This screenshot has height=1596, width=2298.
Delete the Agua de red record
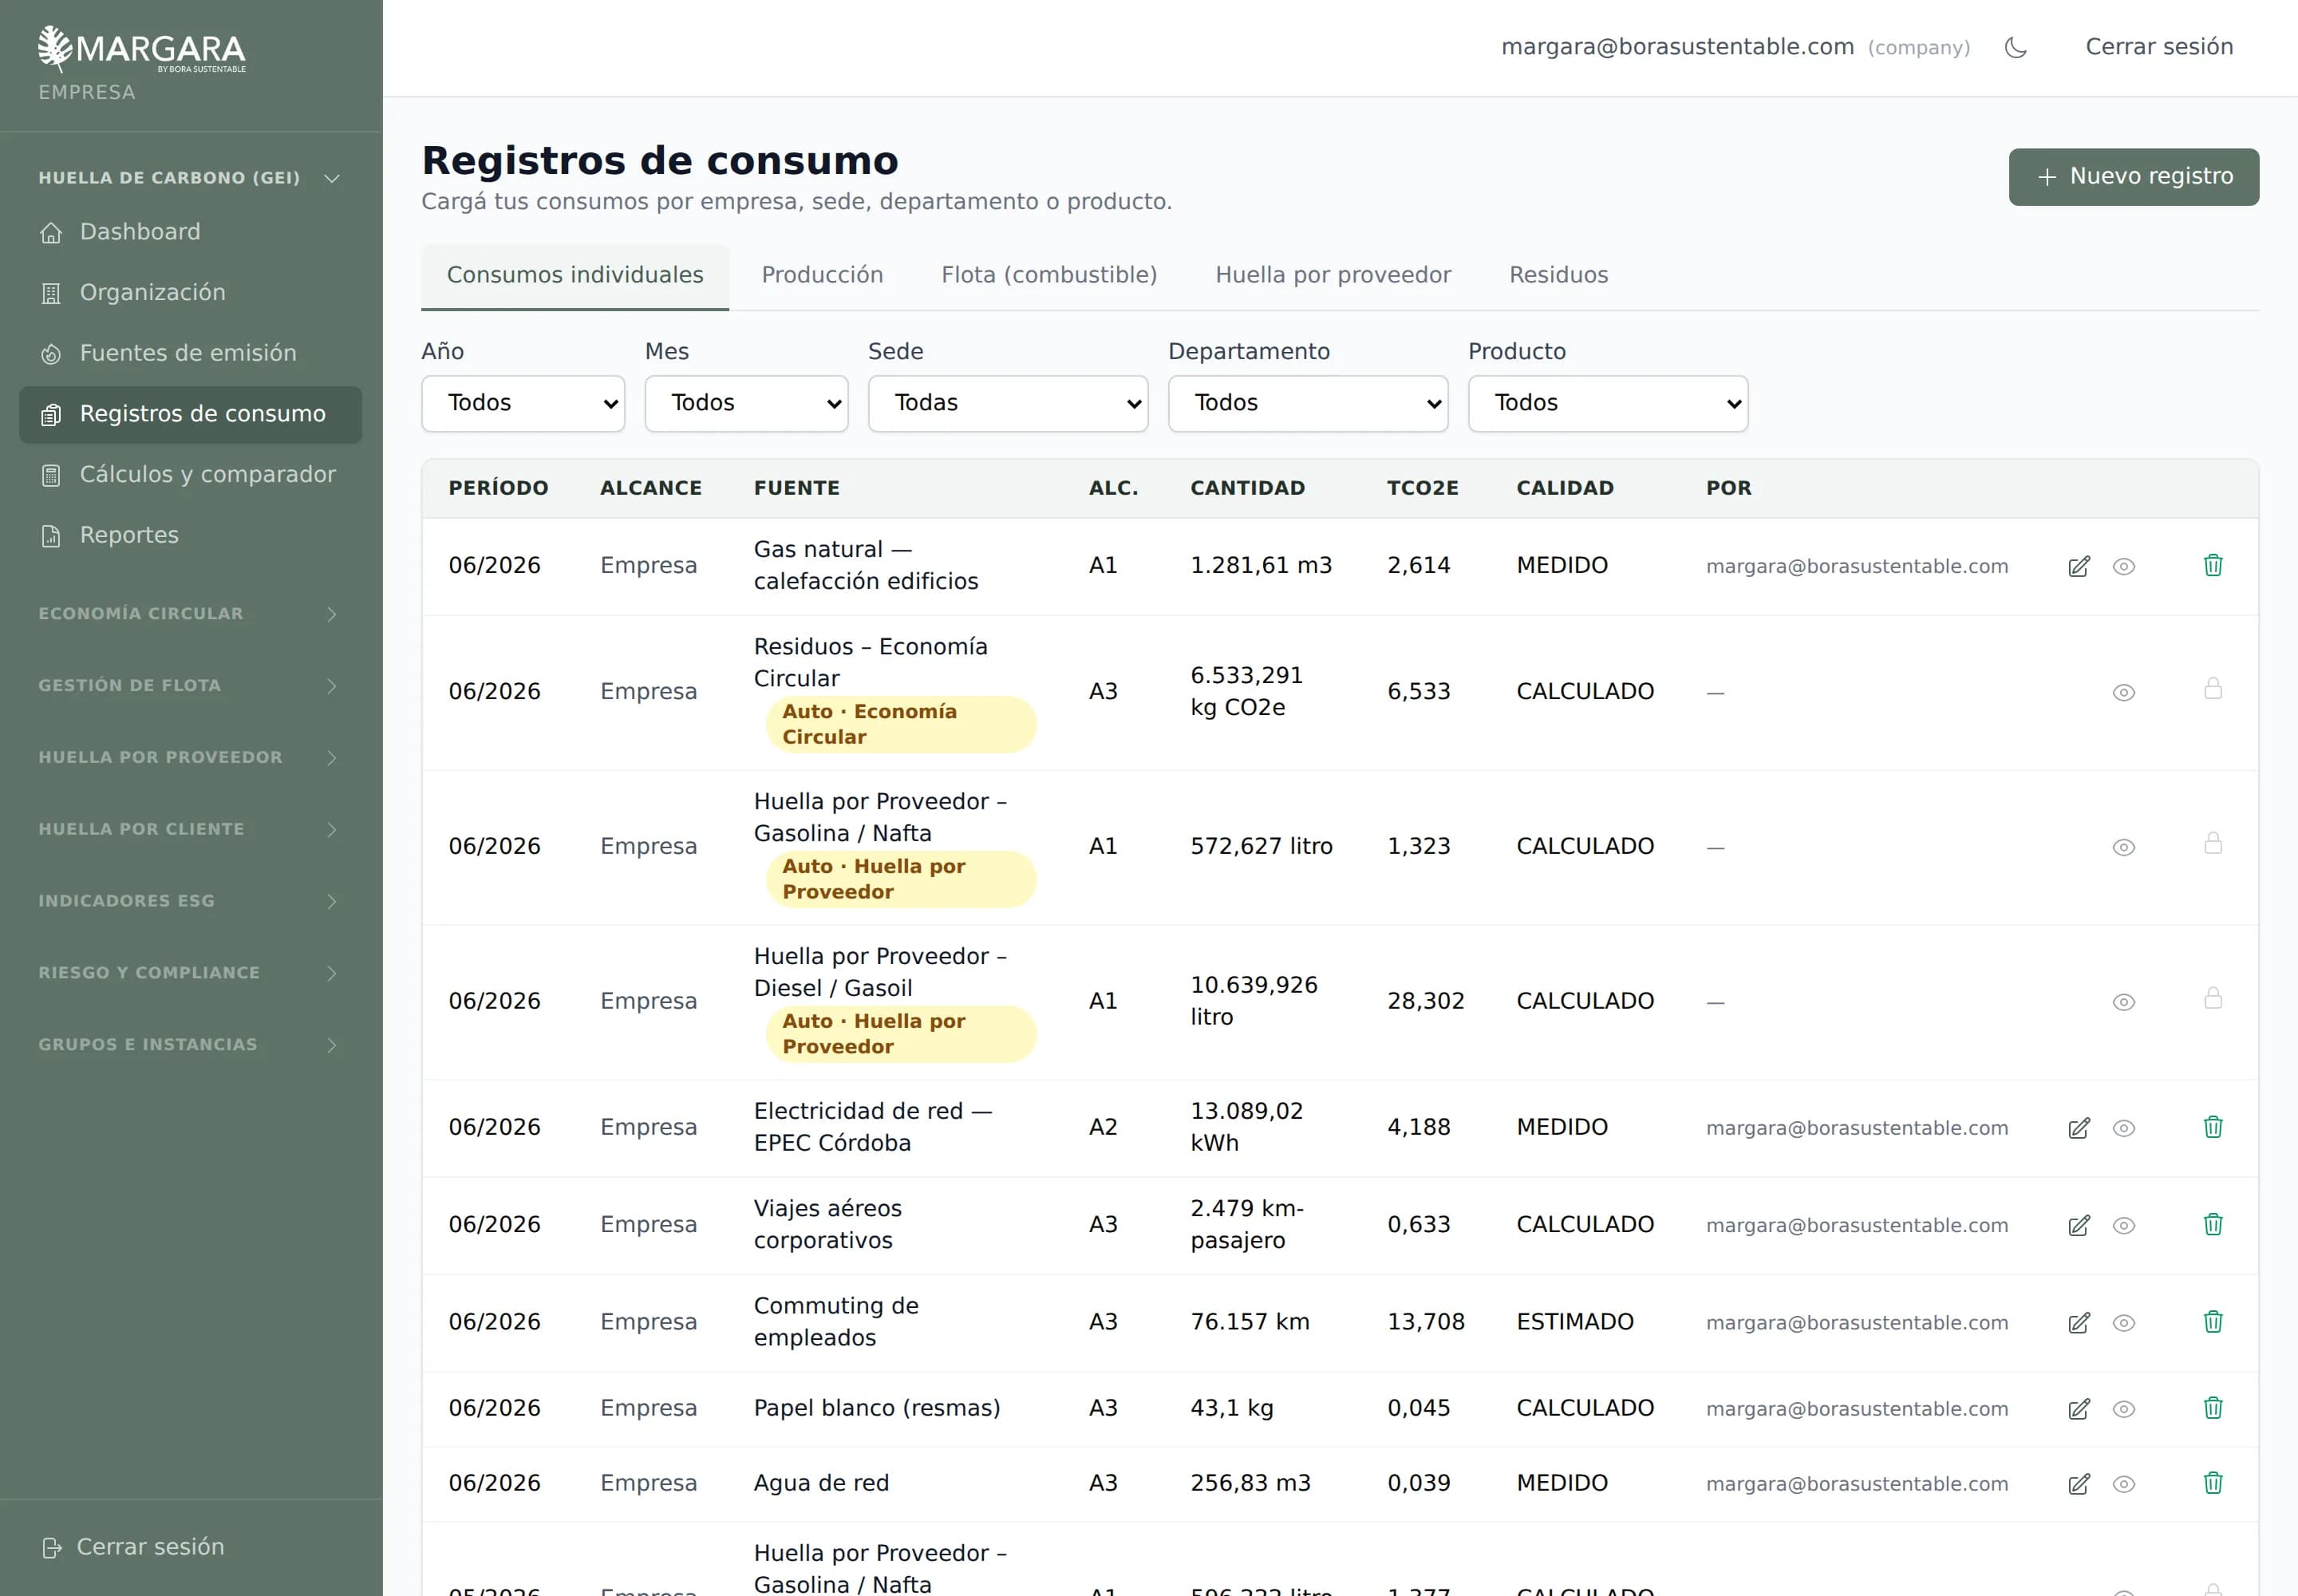[x=2213, y=1482]
